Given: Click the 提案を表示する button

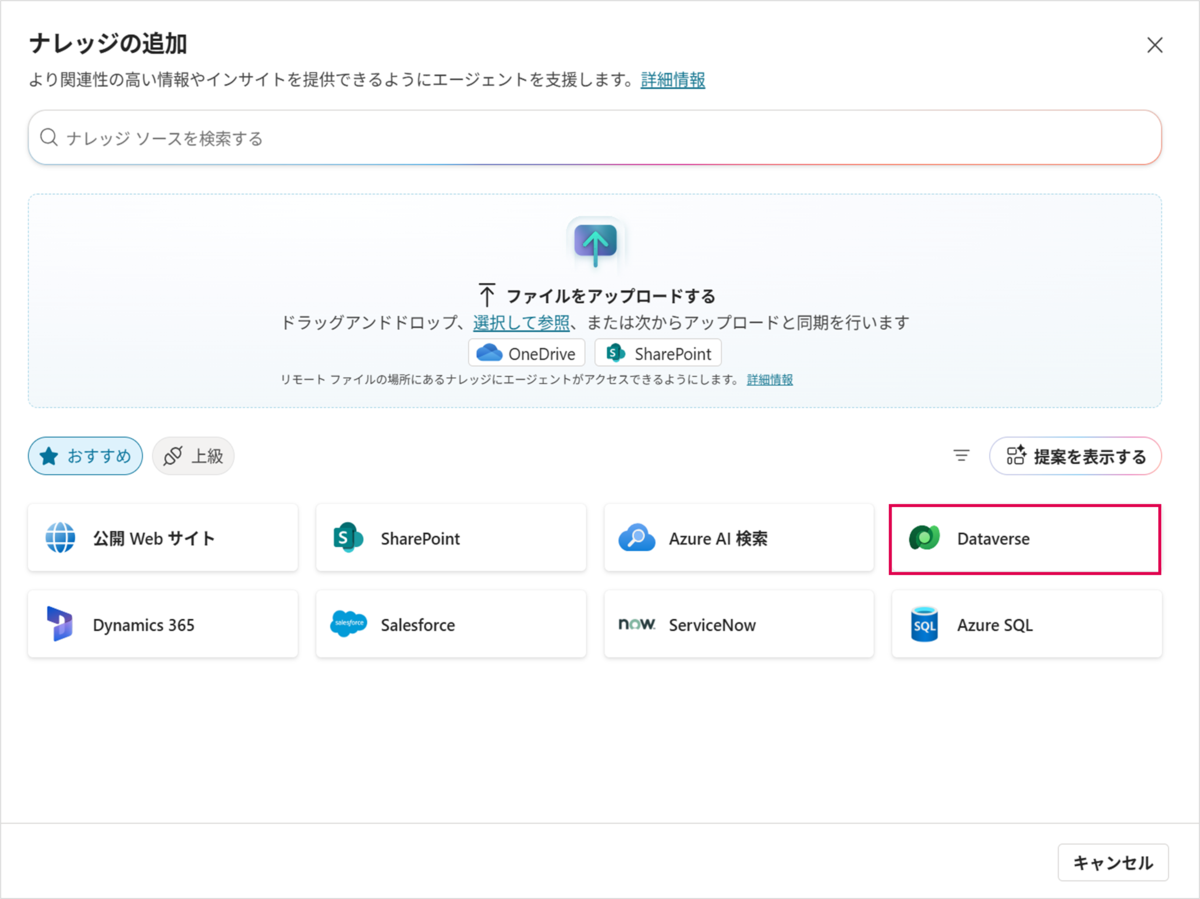Looking at the screenshot, I should point(1075,455).
